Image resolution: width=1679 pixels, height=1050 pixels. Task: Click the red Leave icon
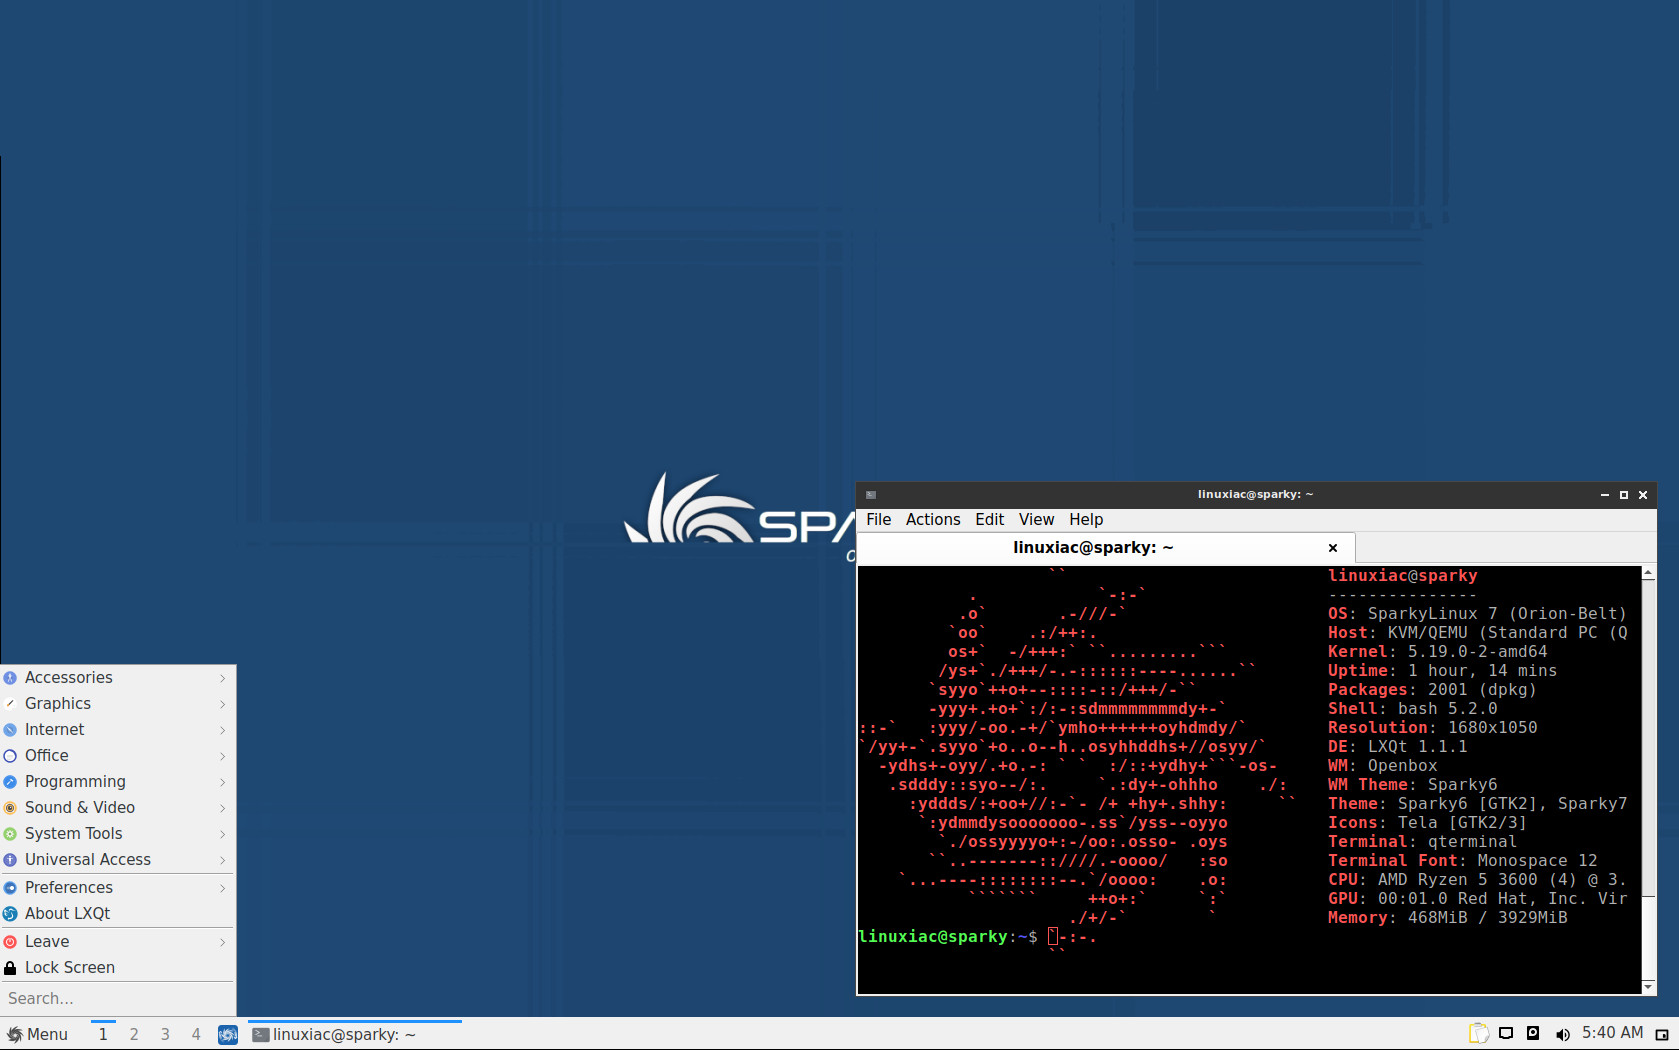click(10, 942)
